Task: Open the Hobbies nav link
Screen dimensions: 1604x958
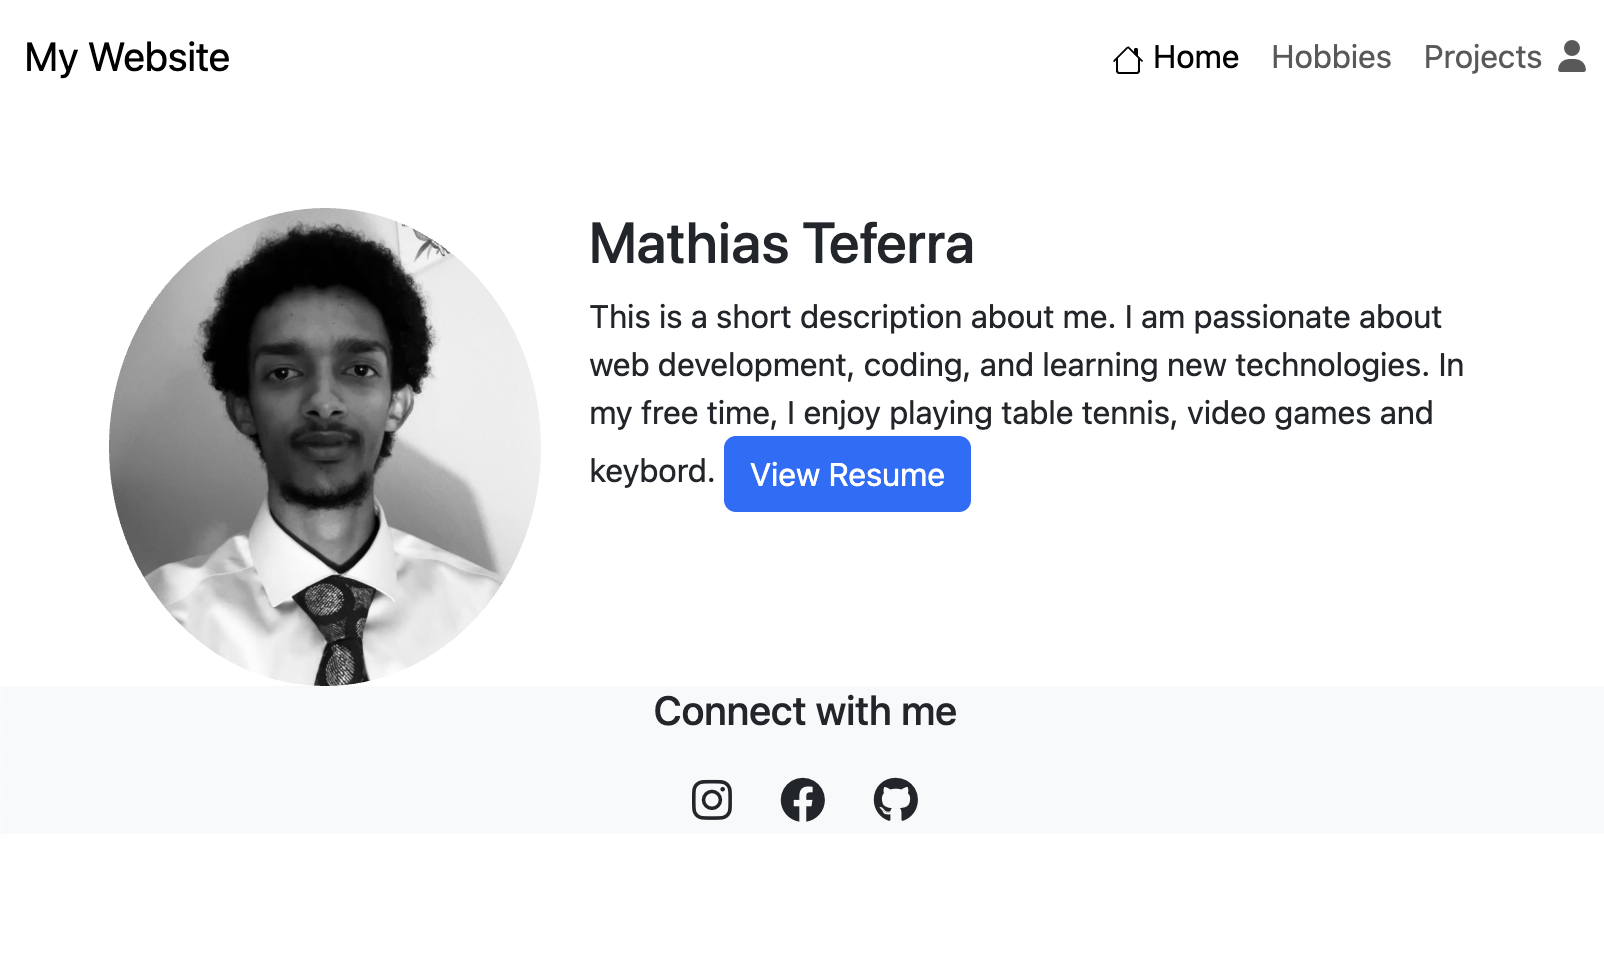Action: tap(1331, 57)
